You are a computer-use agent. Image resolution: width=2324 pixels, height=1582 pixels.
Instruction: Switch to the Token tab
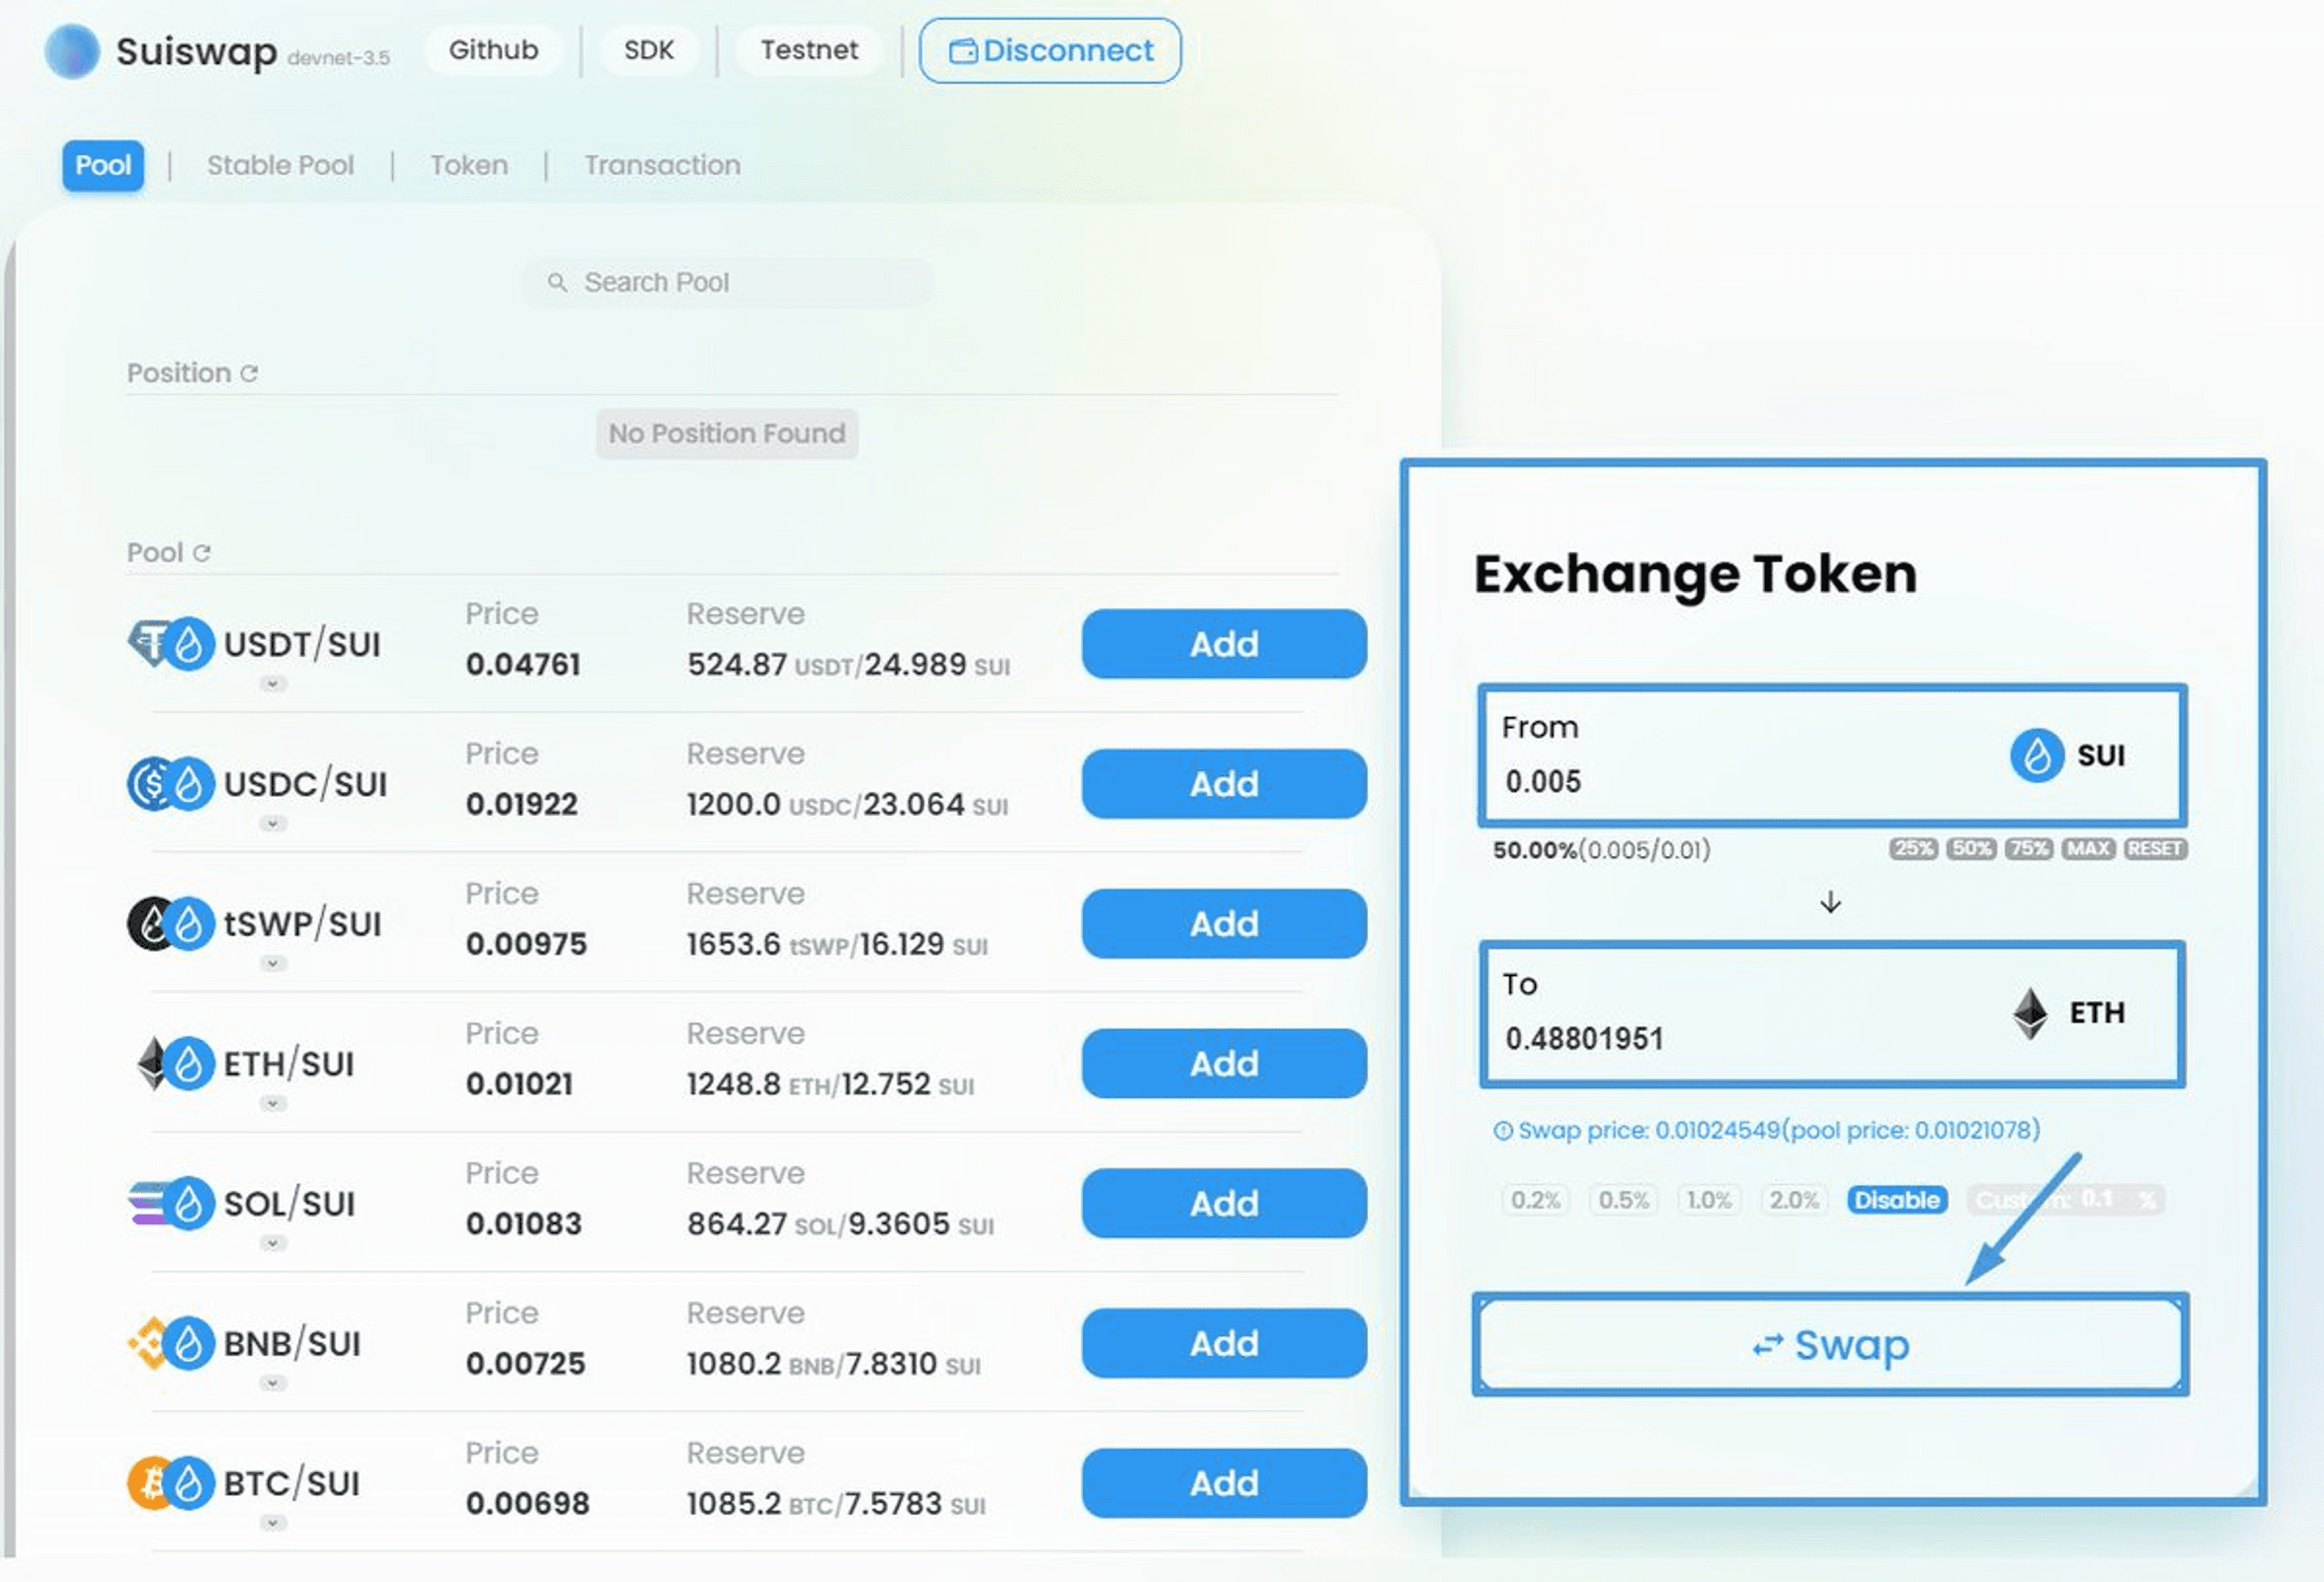coord(469,166)
